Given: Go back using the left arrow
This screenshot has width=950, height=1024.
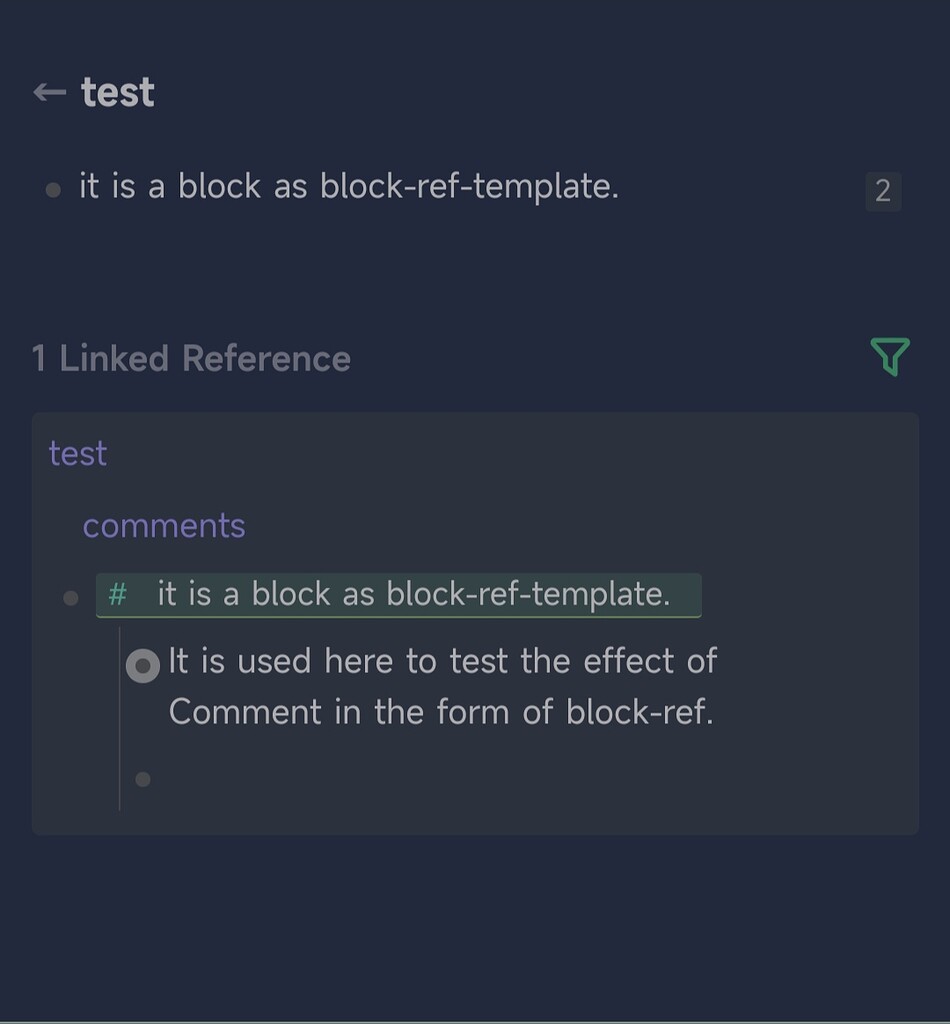Looking at the screenshot, I should [x=50, y=92].
